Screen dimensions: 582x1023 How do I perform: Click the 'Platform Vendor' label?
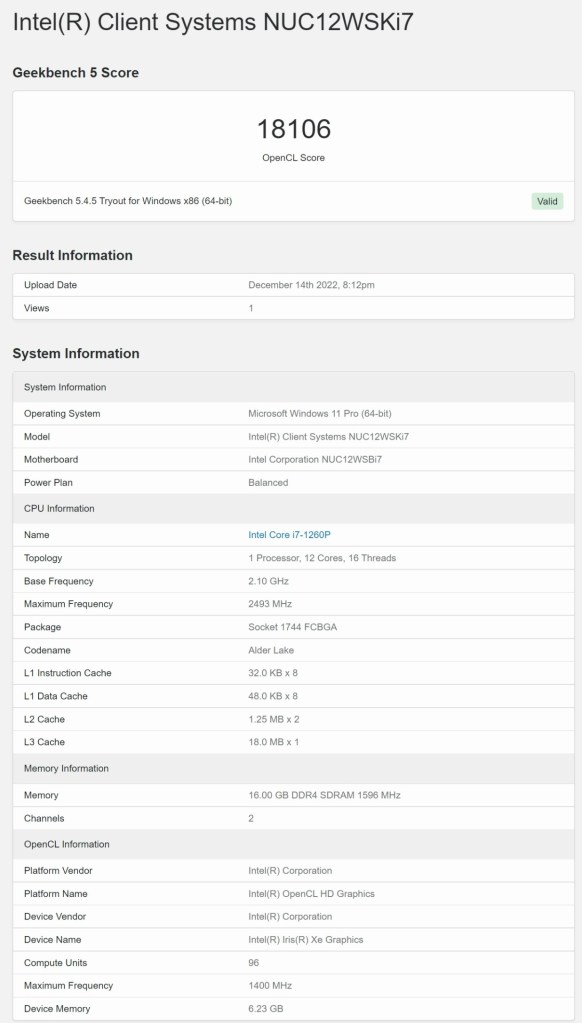(58, 871)
